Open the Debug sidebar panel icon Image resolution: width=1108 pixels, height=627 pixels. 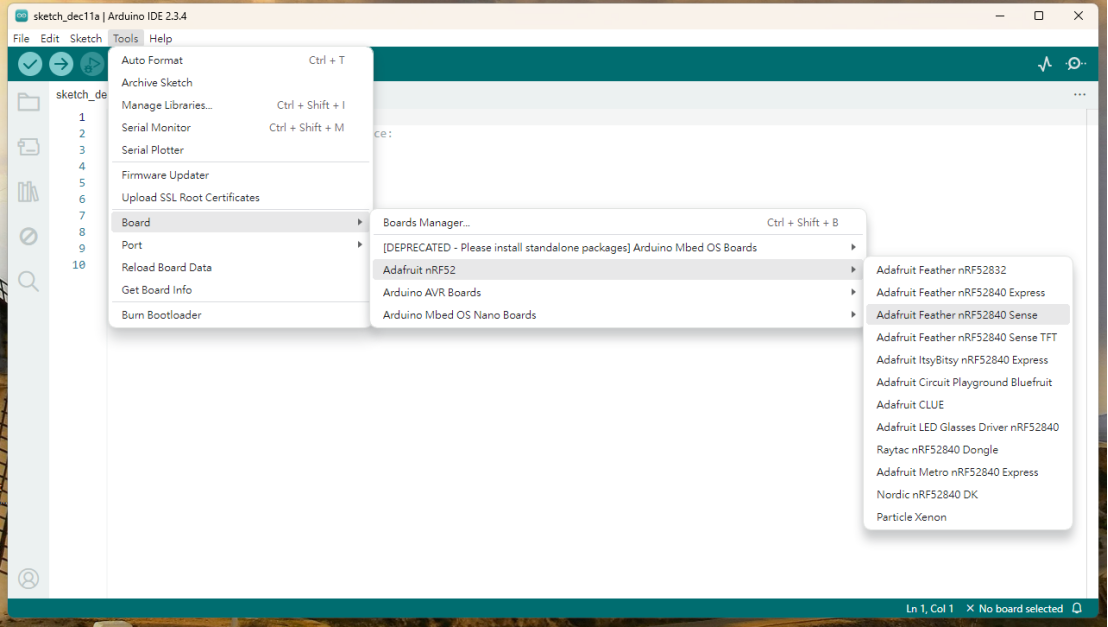pyautogui.click(x=28, y=236)
